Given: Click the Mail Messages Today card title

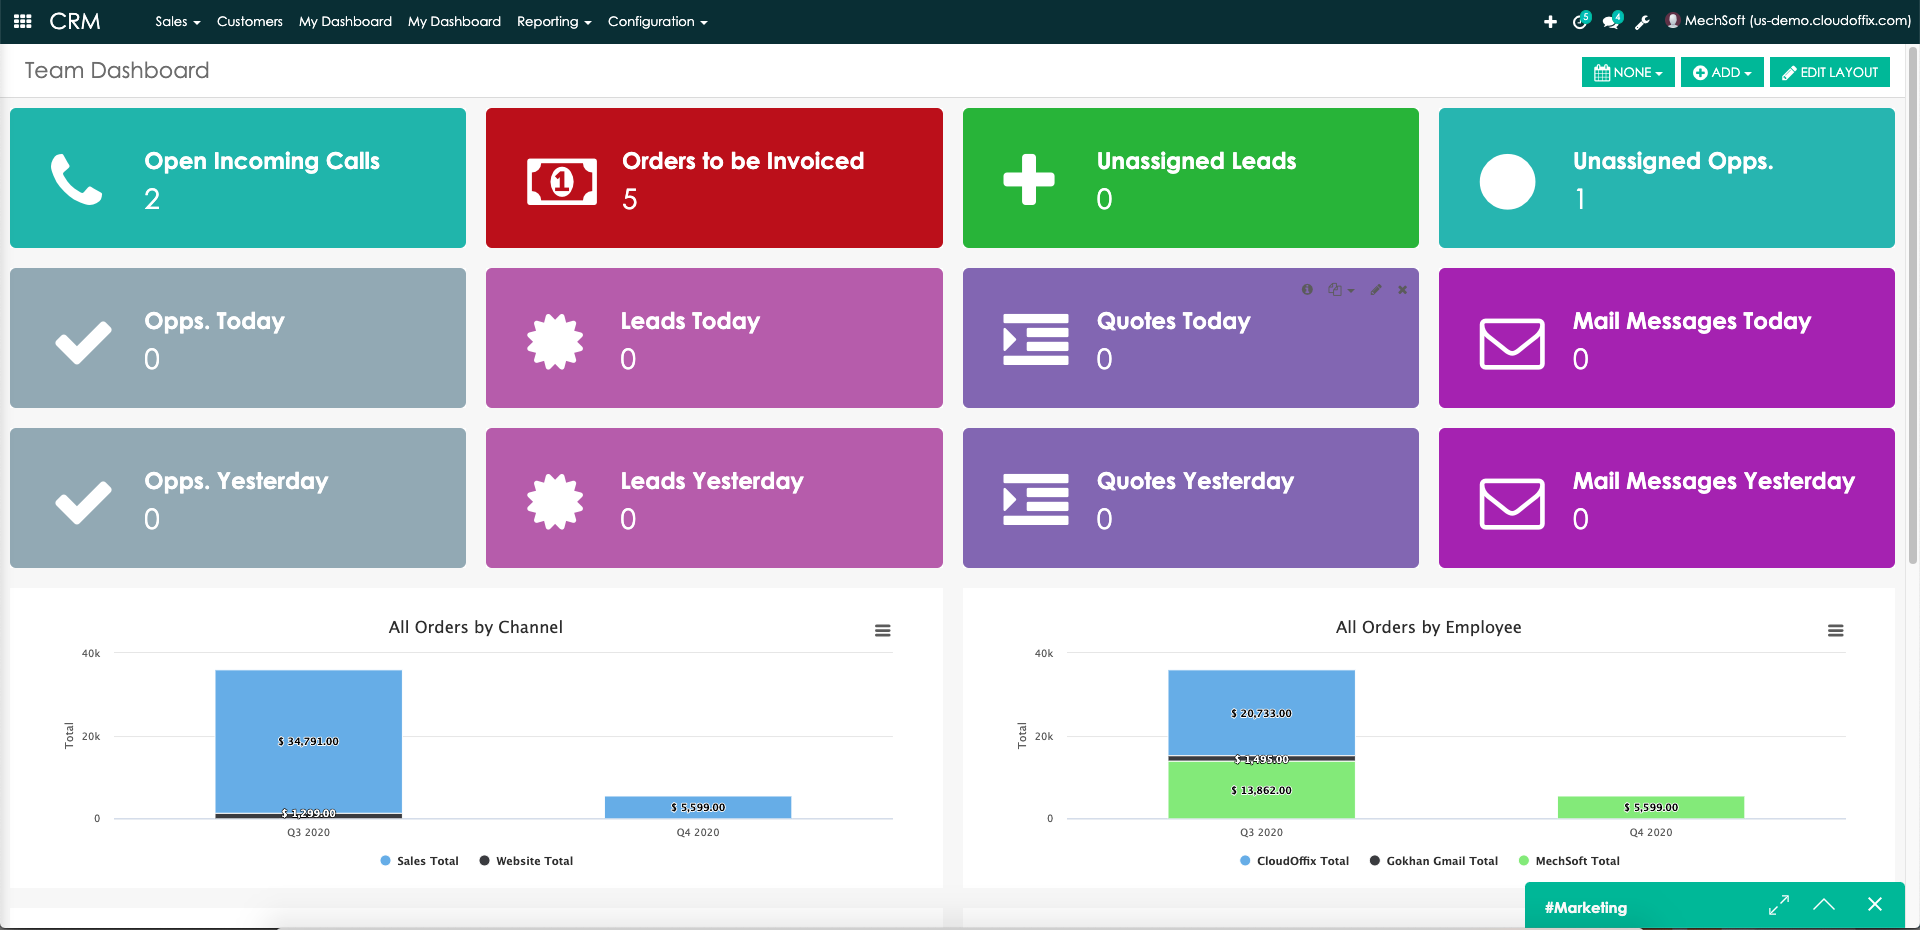Looking at the screenshot, I should point(1692,321).
